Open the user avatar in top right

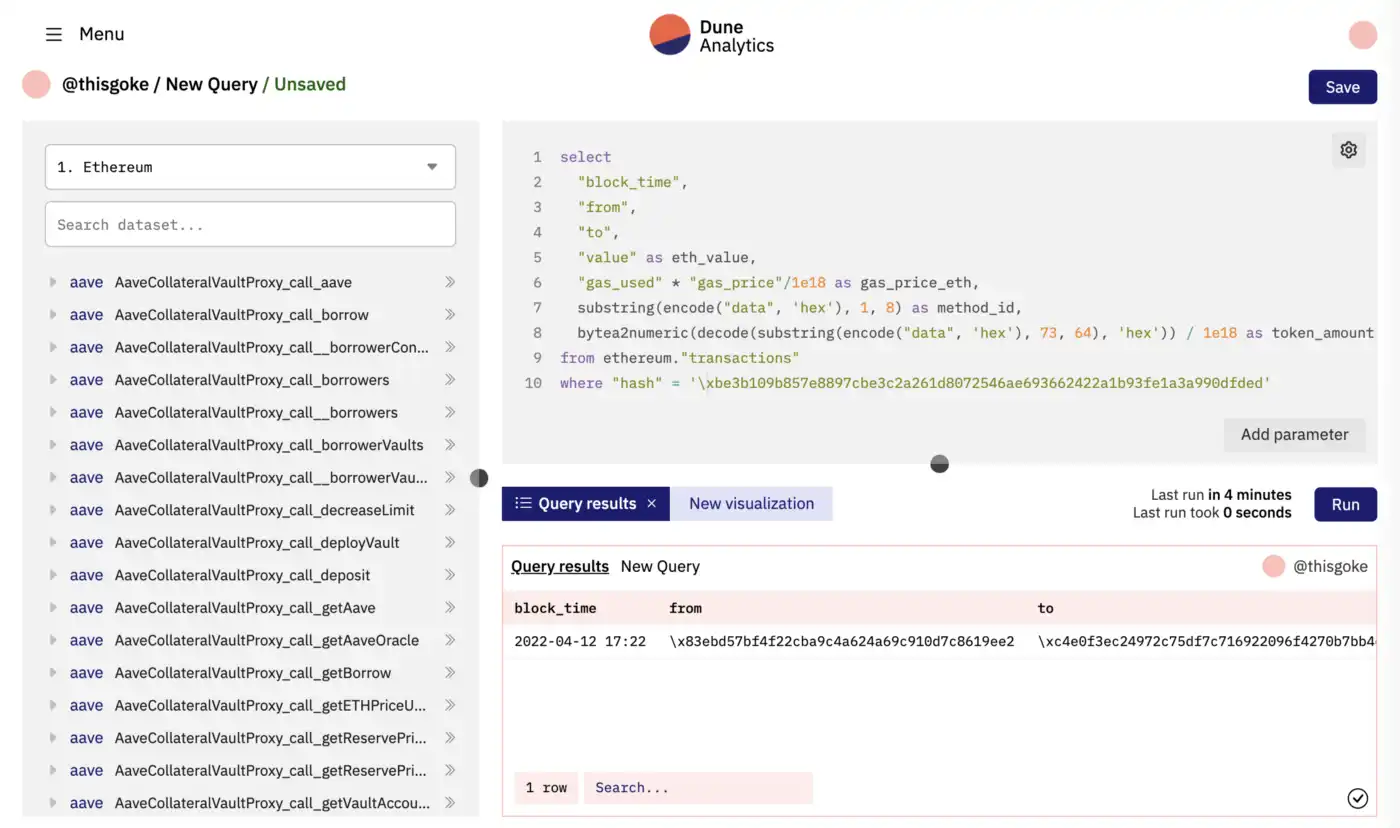[x=1362, y=35]
